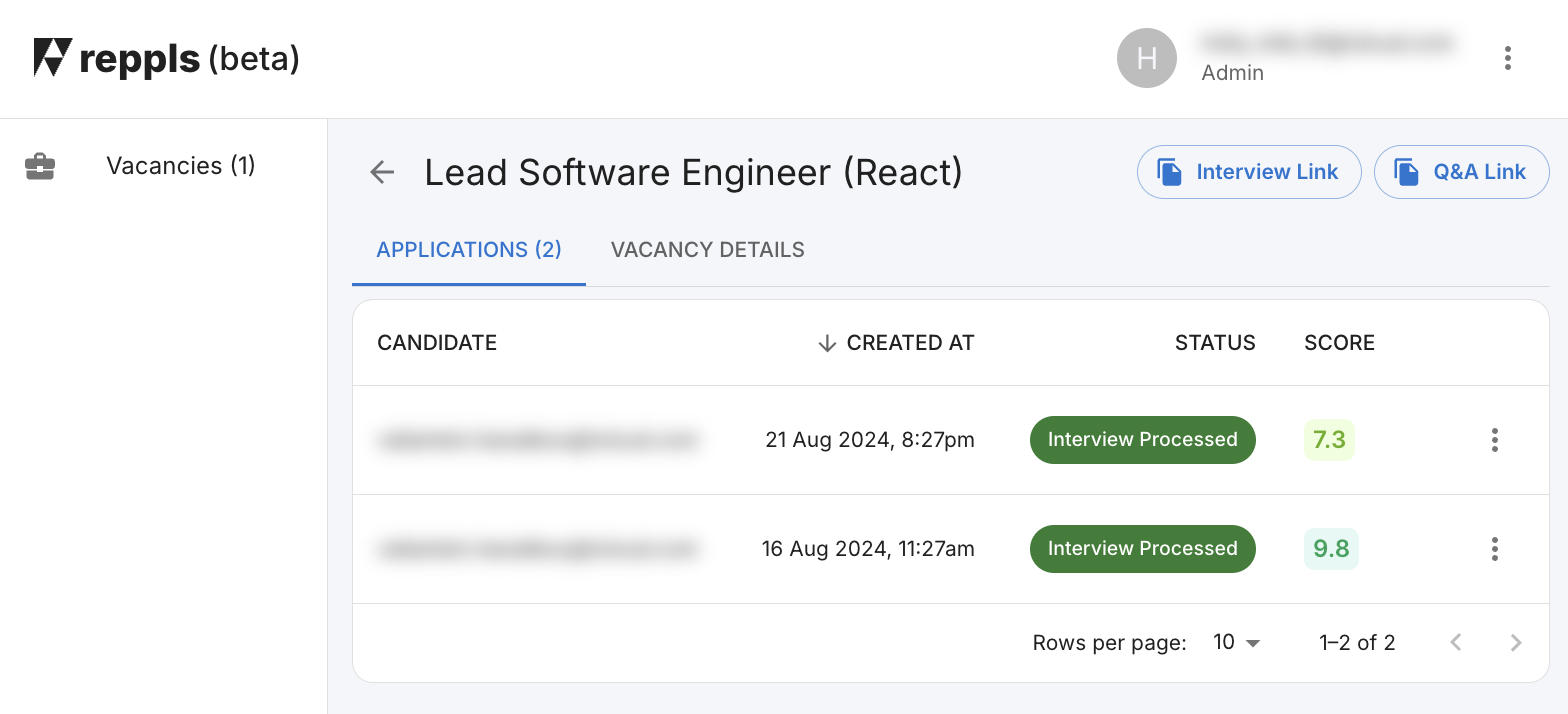
Task: Sort by the Candidate column header
Action: pyautogui.click(x=437, y=343)
